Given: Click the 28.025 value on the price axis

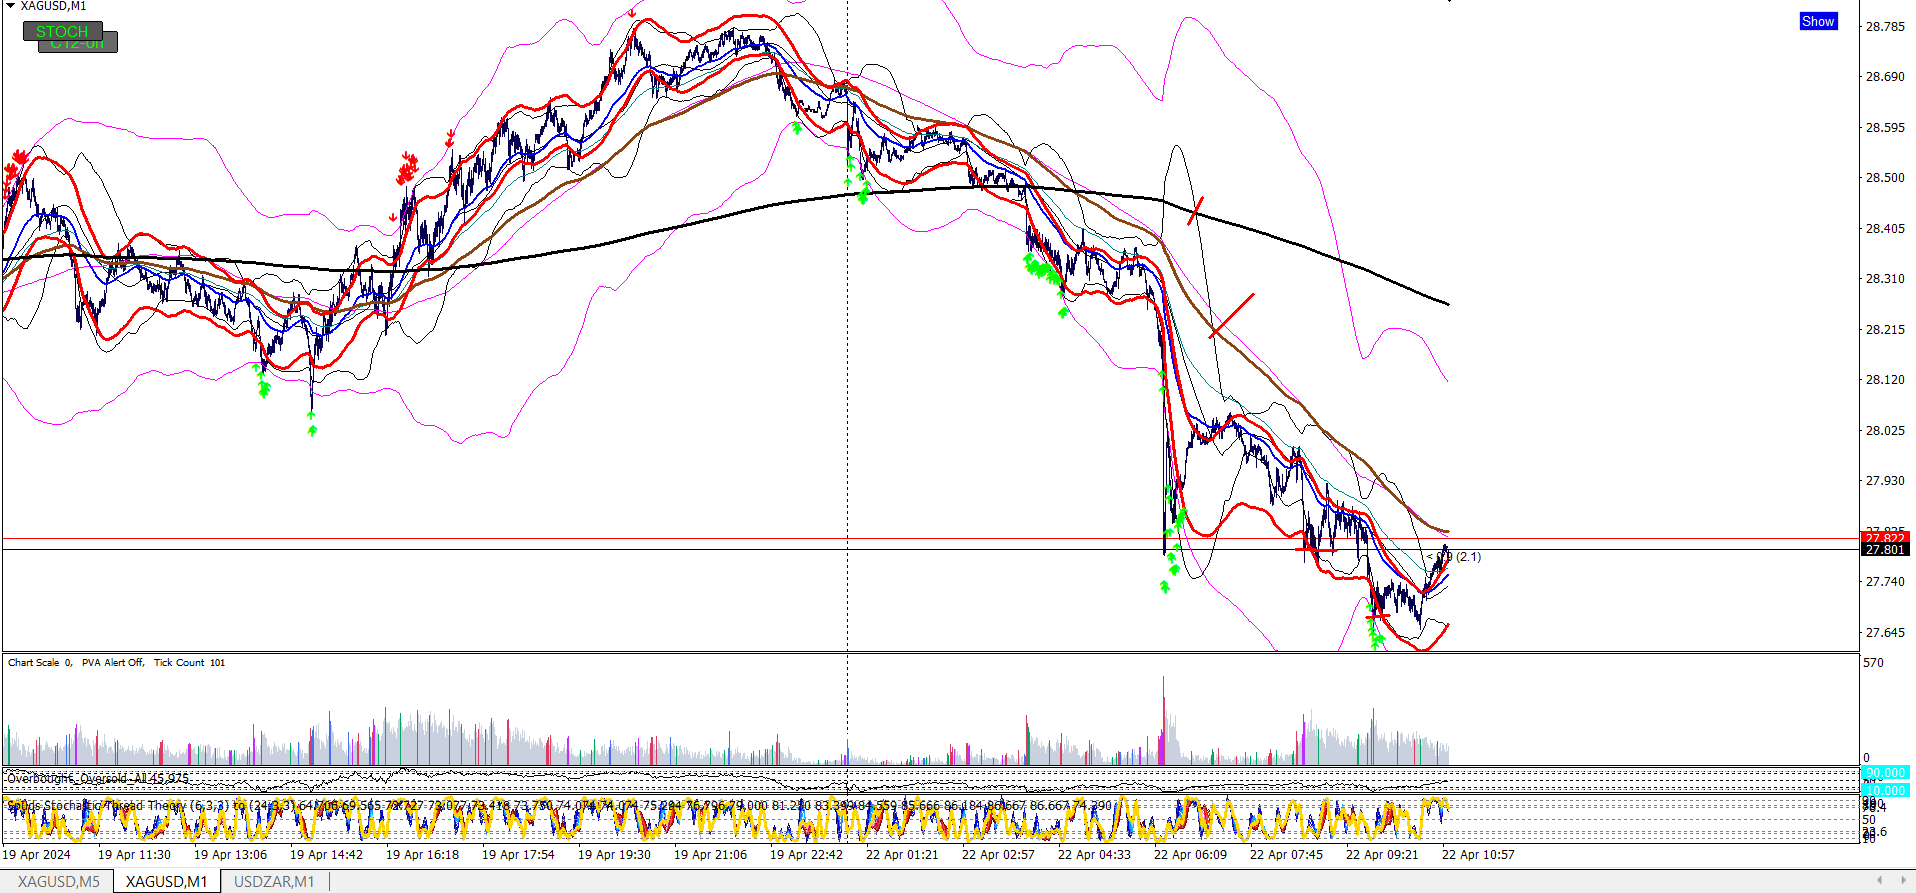Looking at the screenshot, I should tap(1885, 430).
